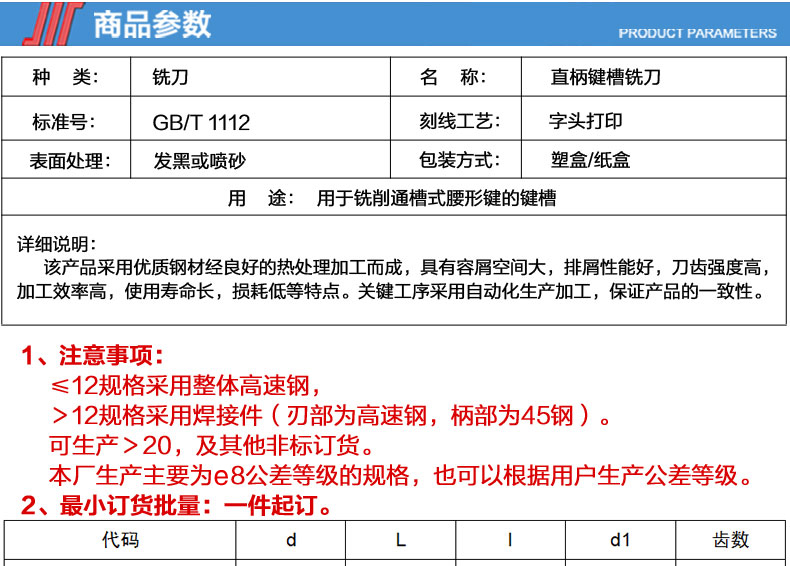Select the 标准号 label
Viewport: 790px width, 566px height.
coord(63,122)
